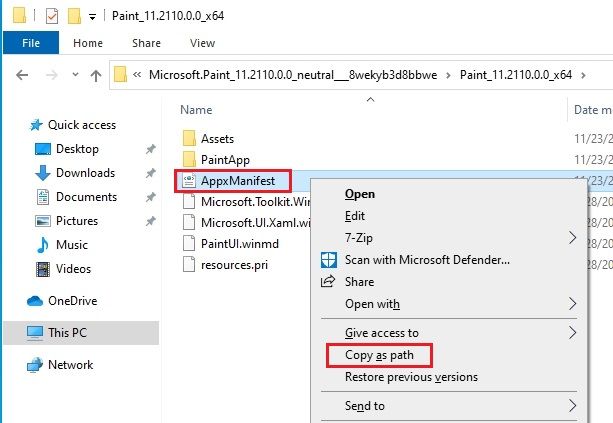Click the Properties quick-access icon in title bar
Screen dimensions: 613x423
[52, 16]
